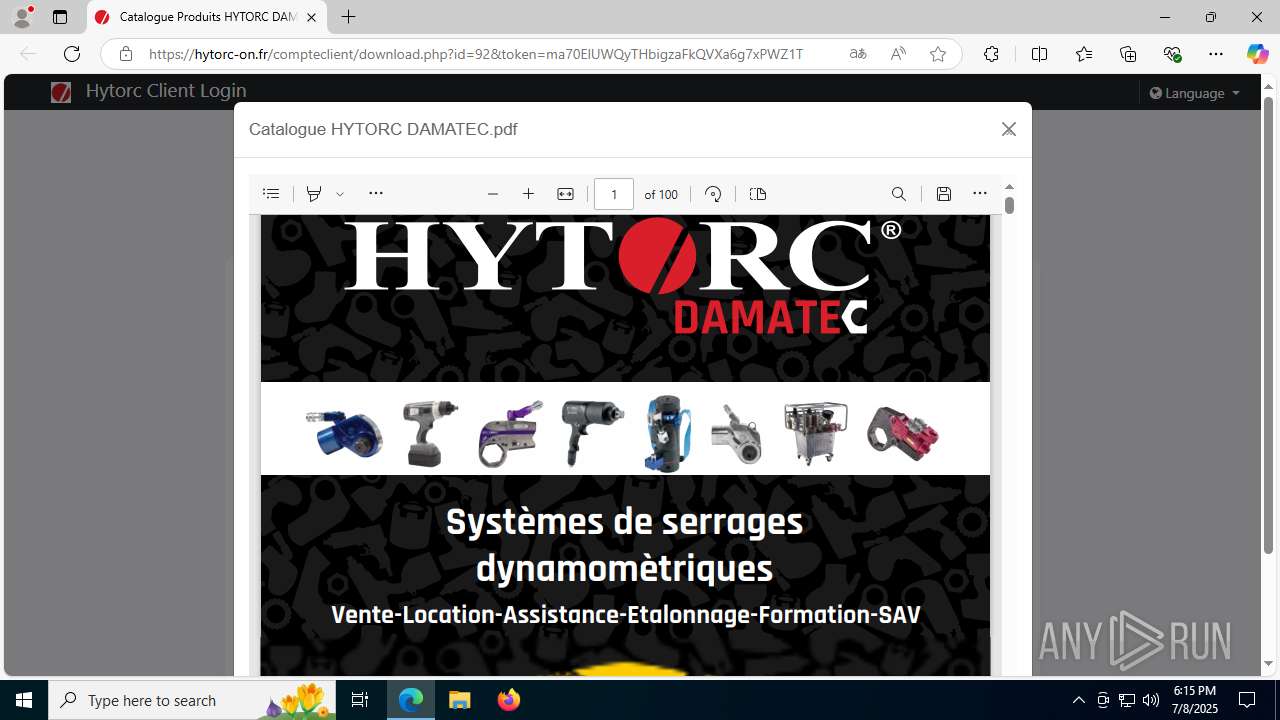Open Windows Task View

point(360,700)
